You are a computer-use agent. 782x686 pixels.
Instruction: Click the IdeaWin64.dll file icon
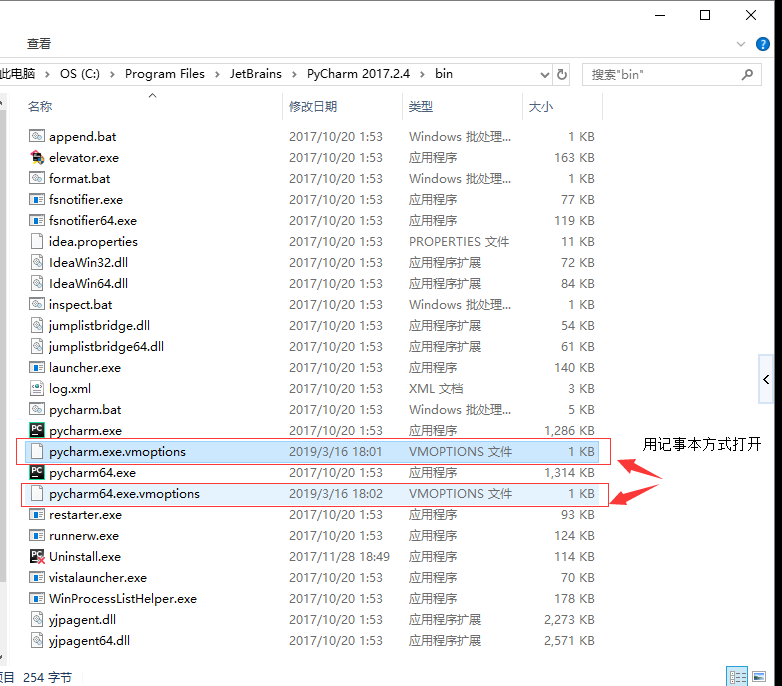37,283
